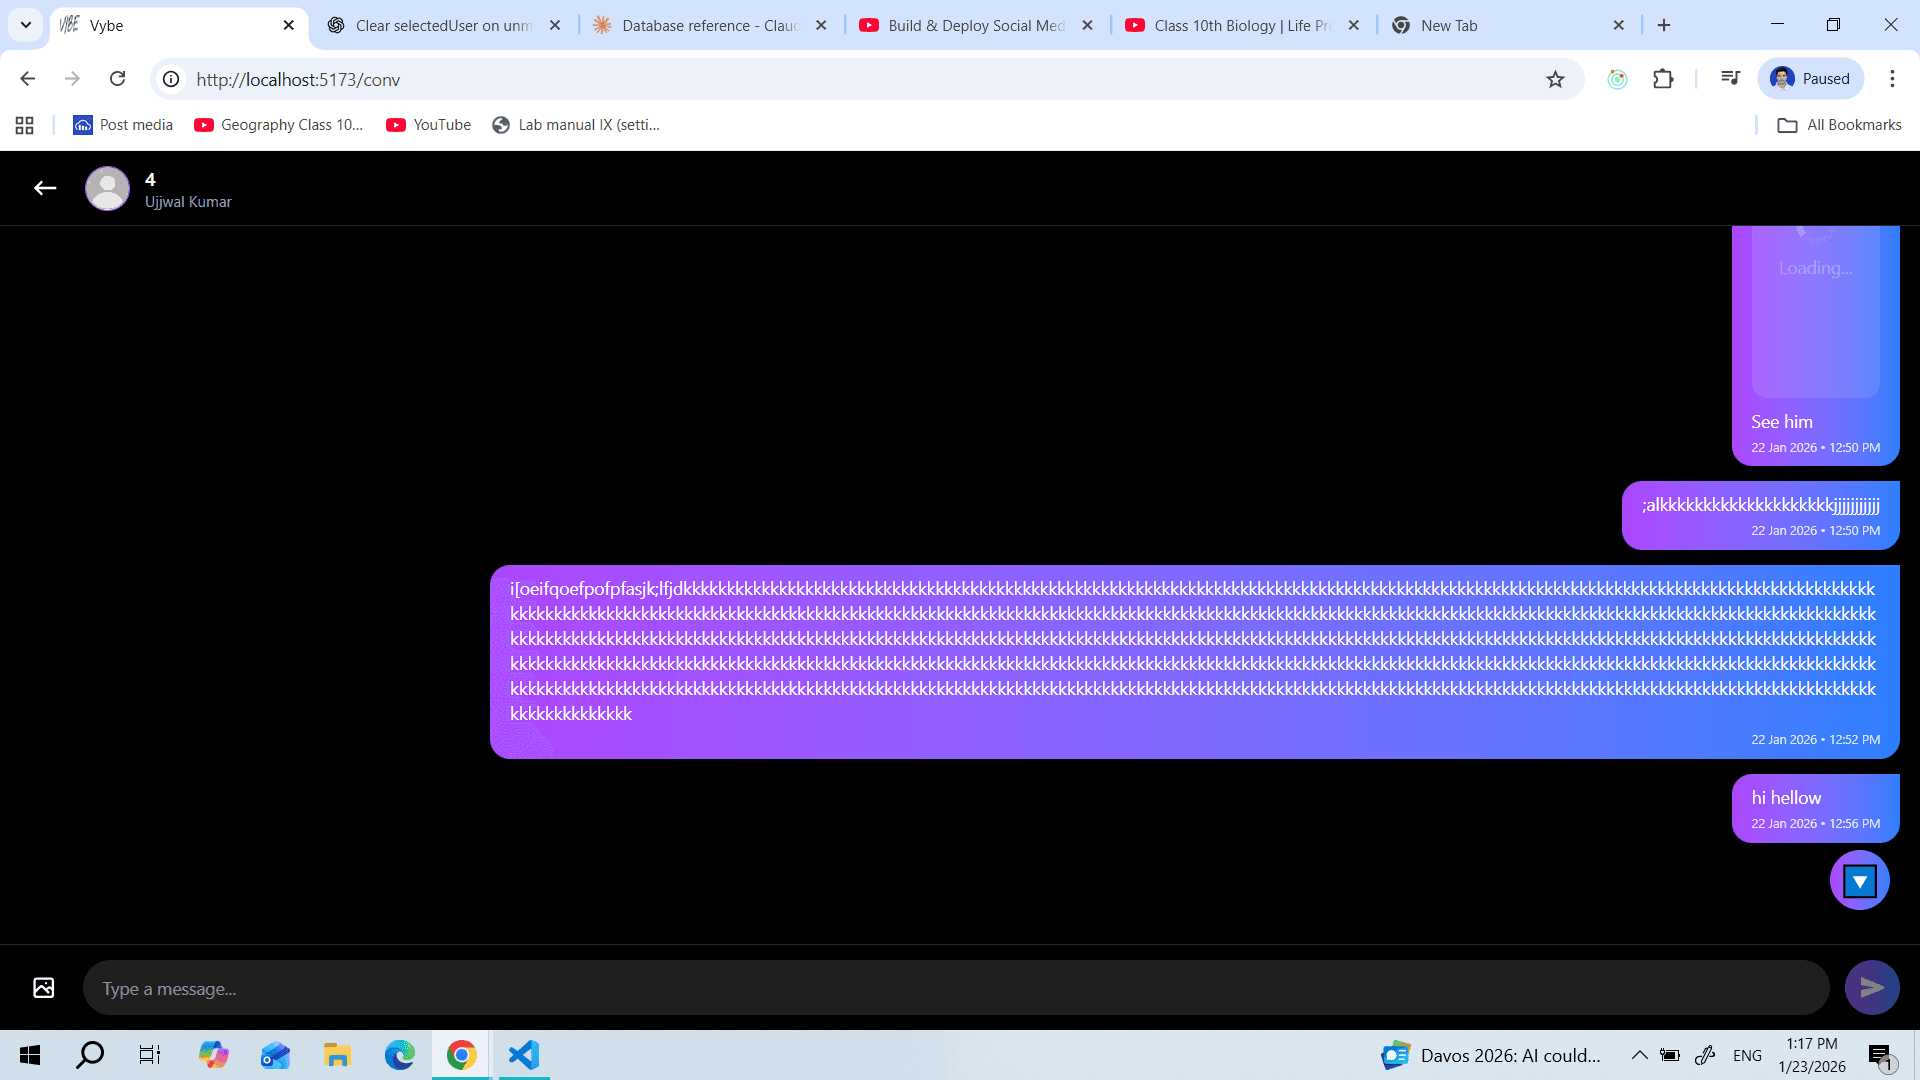This screenshot has width=1920, height=1080.
Task: Click the scroll-to-bottom arrow in chat
Action: 1859,880
